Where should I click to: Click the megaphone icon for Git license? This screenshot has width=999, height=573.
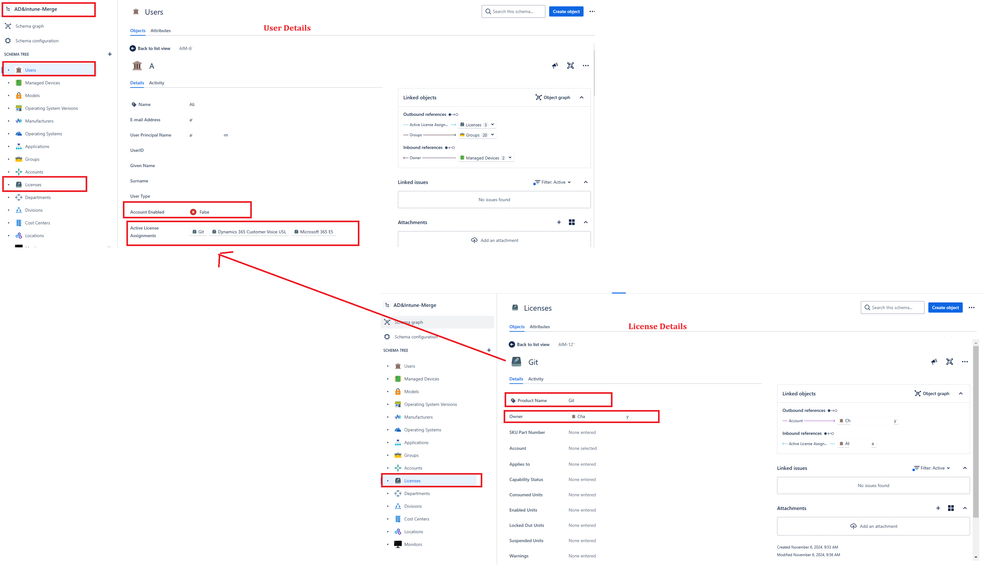934,362
